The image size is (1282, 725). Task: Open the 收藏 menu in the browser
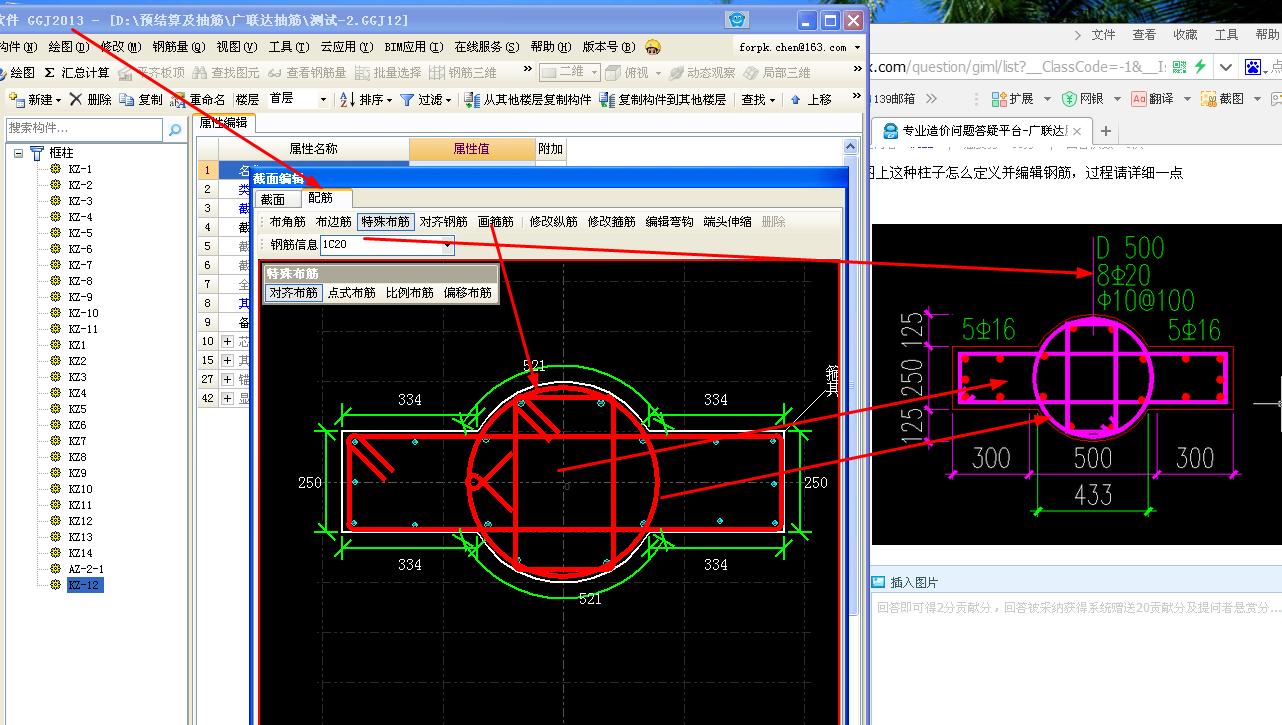click(1186, 34)
